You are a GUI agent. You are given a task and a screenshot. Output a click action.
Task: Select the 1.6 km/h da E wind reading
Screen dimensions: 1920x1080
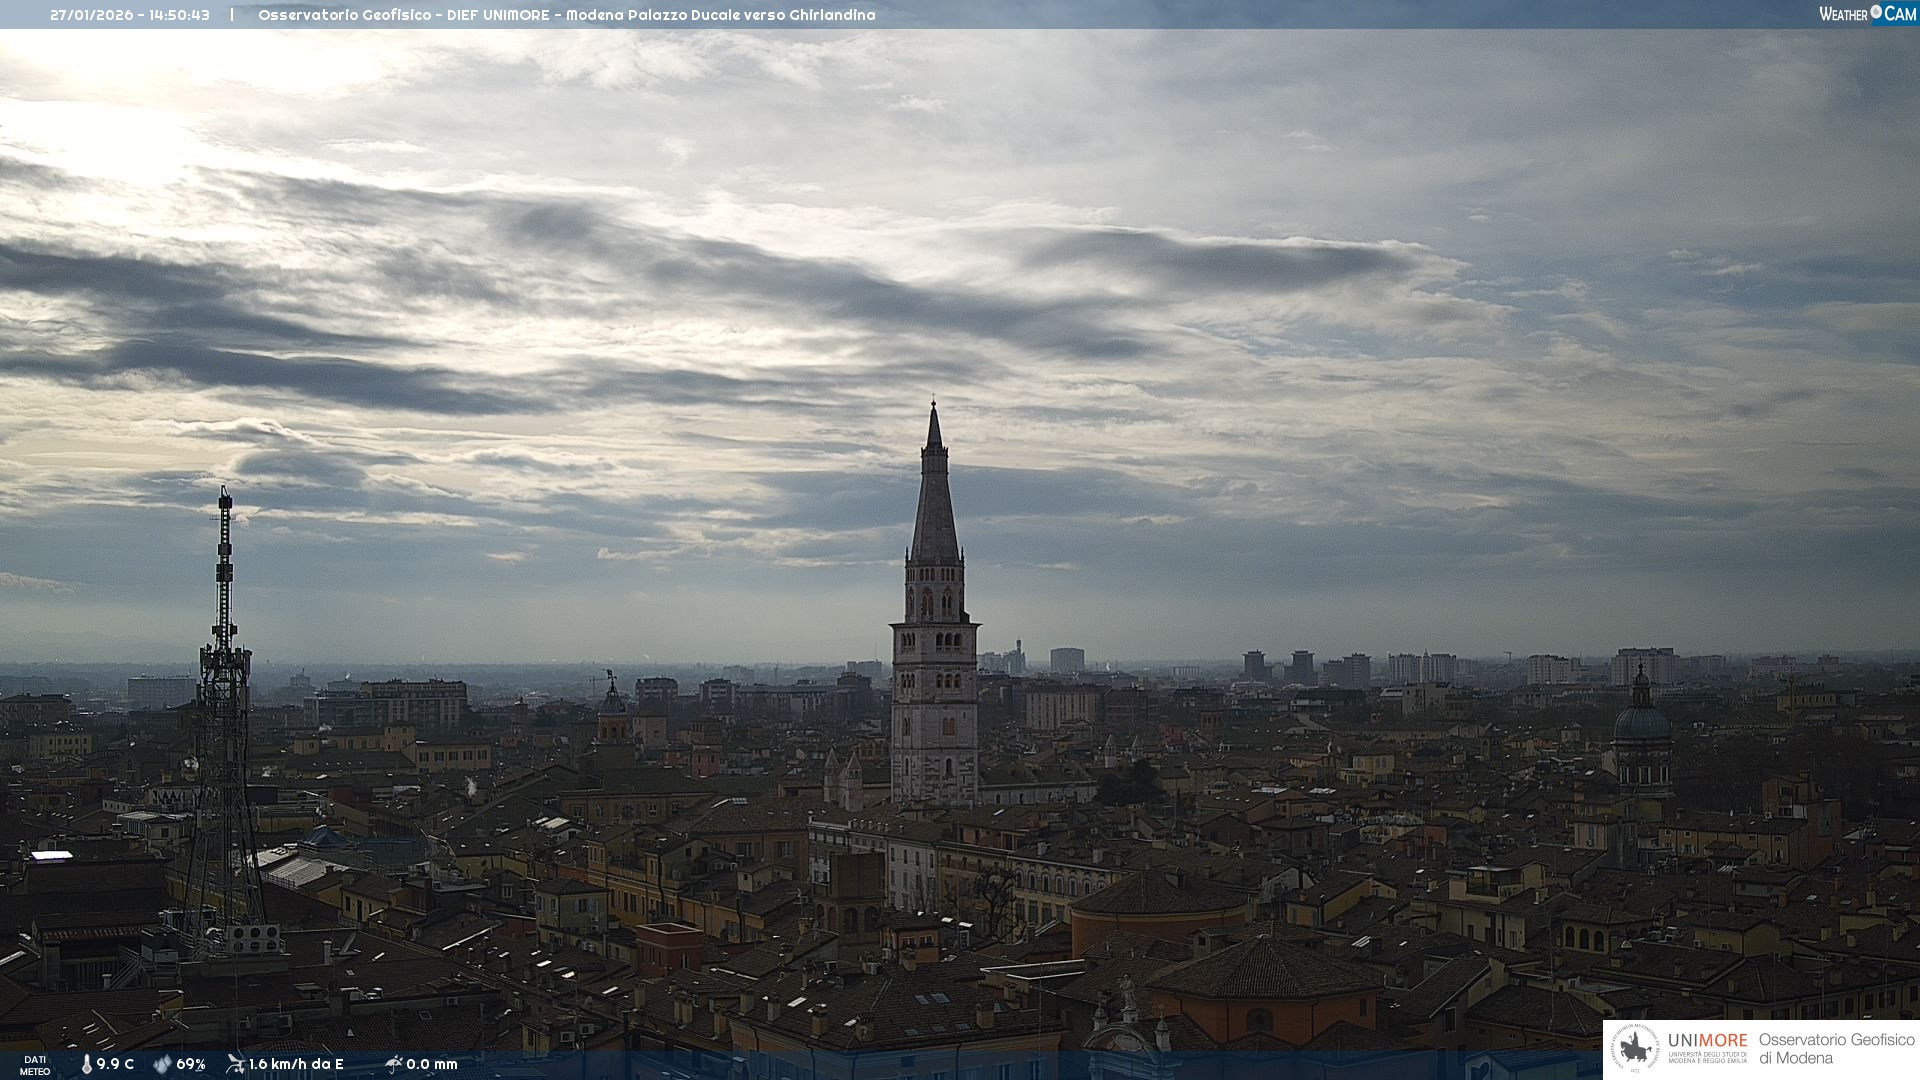(296, 1064)
